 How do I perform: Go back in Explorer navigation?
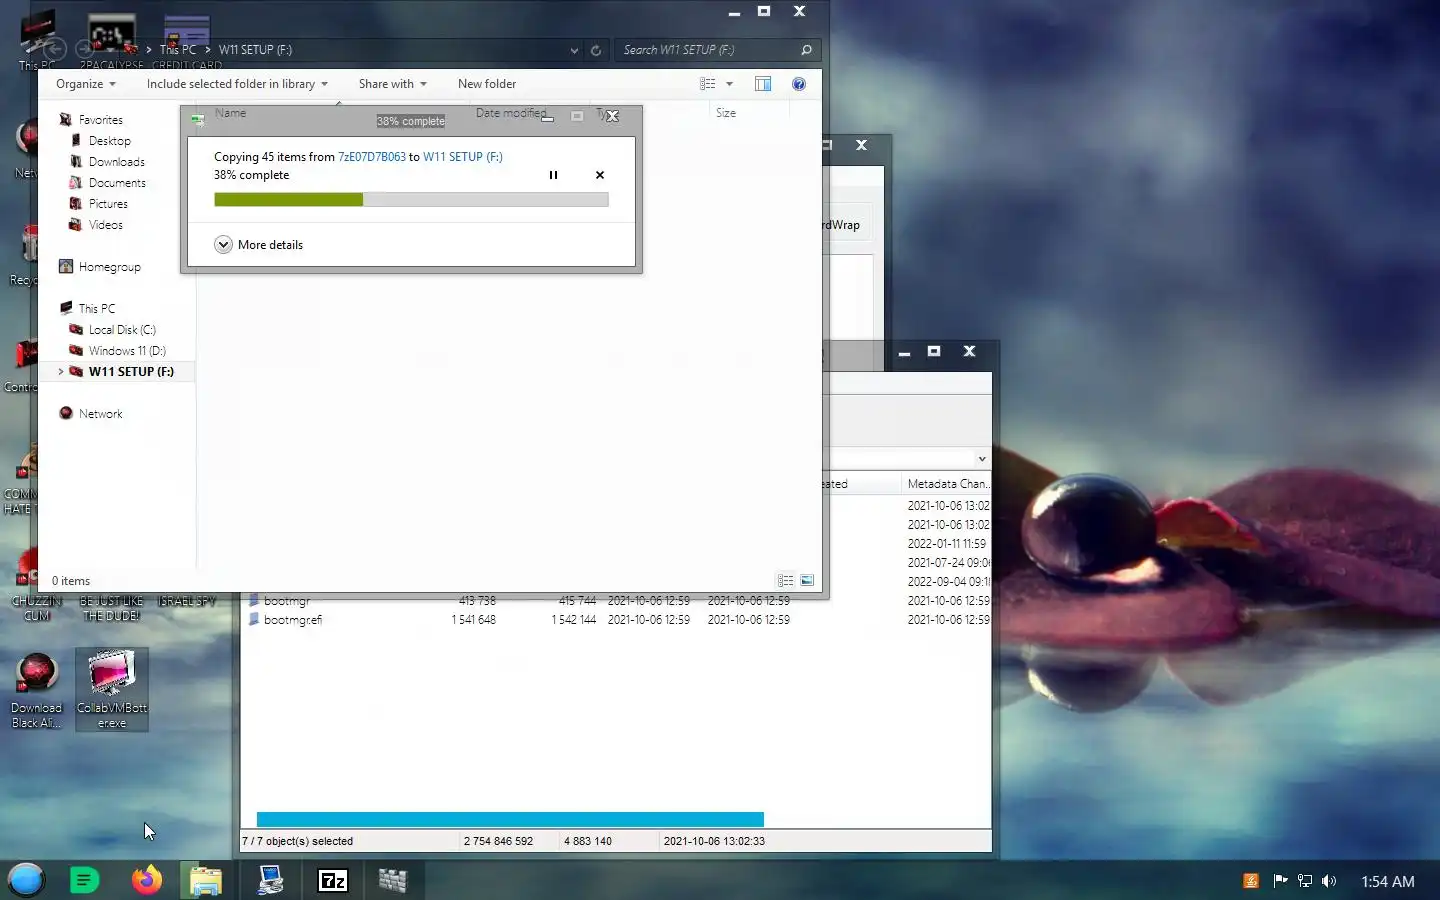click(x=55, y=49)
